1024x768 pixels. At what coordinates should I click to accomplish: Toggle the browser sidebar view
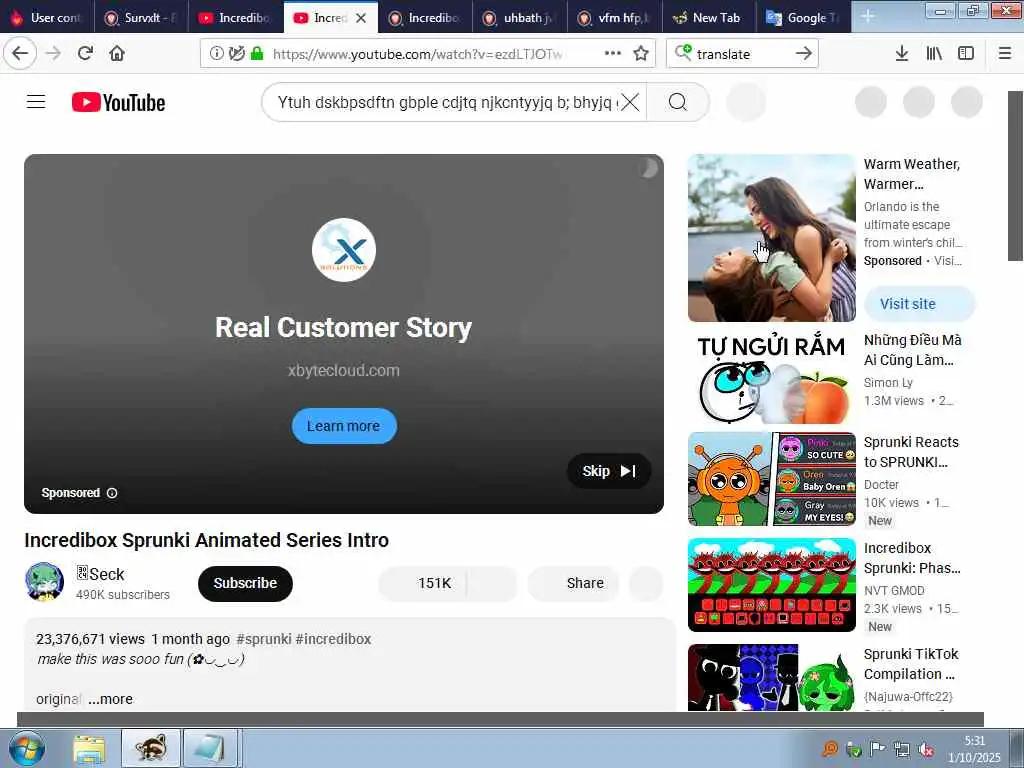click(x=966, y=54)
